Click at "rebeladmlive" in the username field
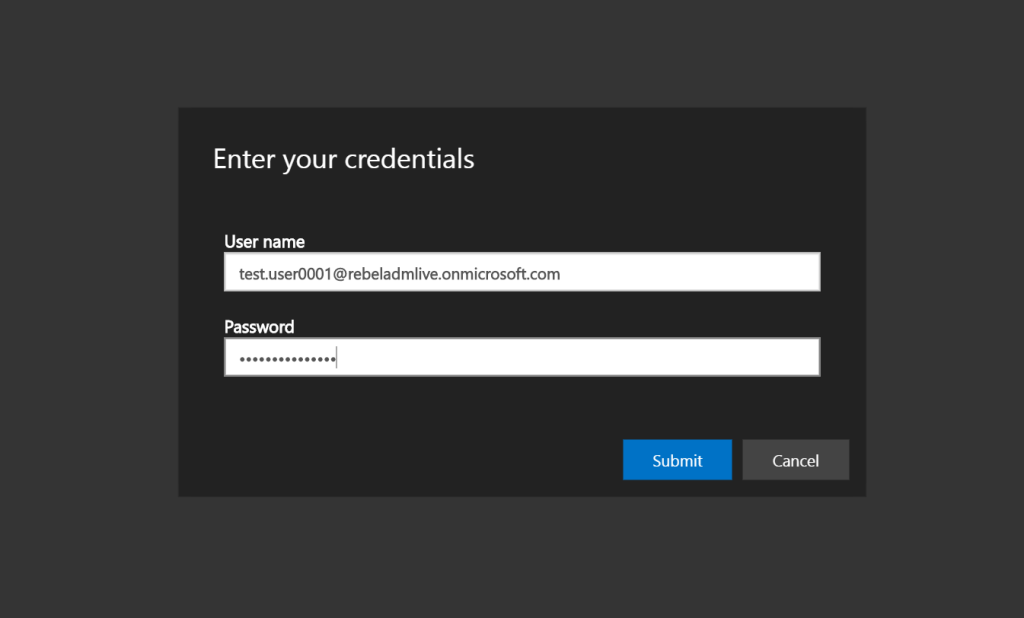 tap(393, 274)
